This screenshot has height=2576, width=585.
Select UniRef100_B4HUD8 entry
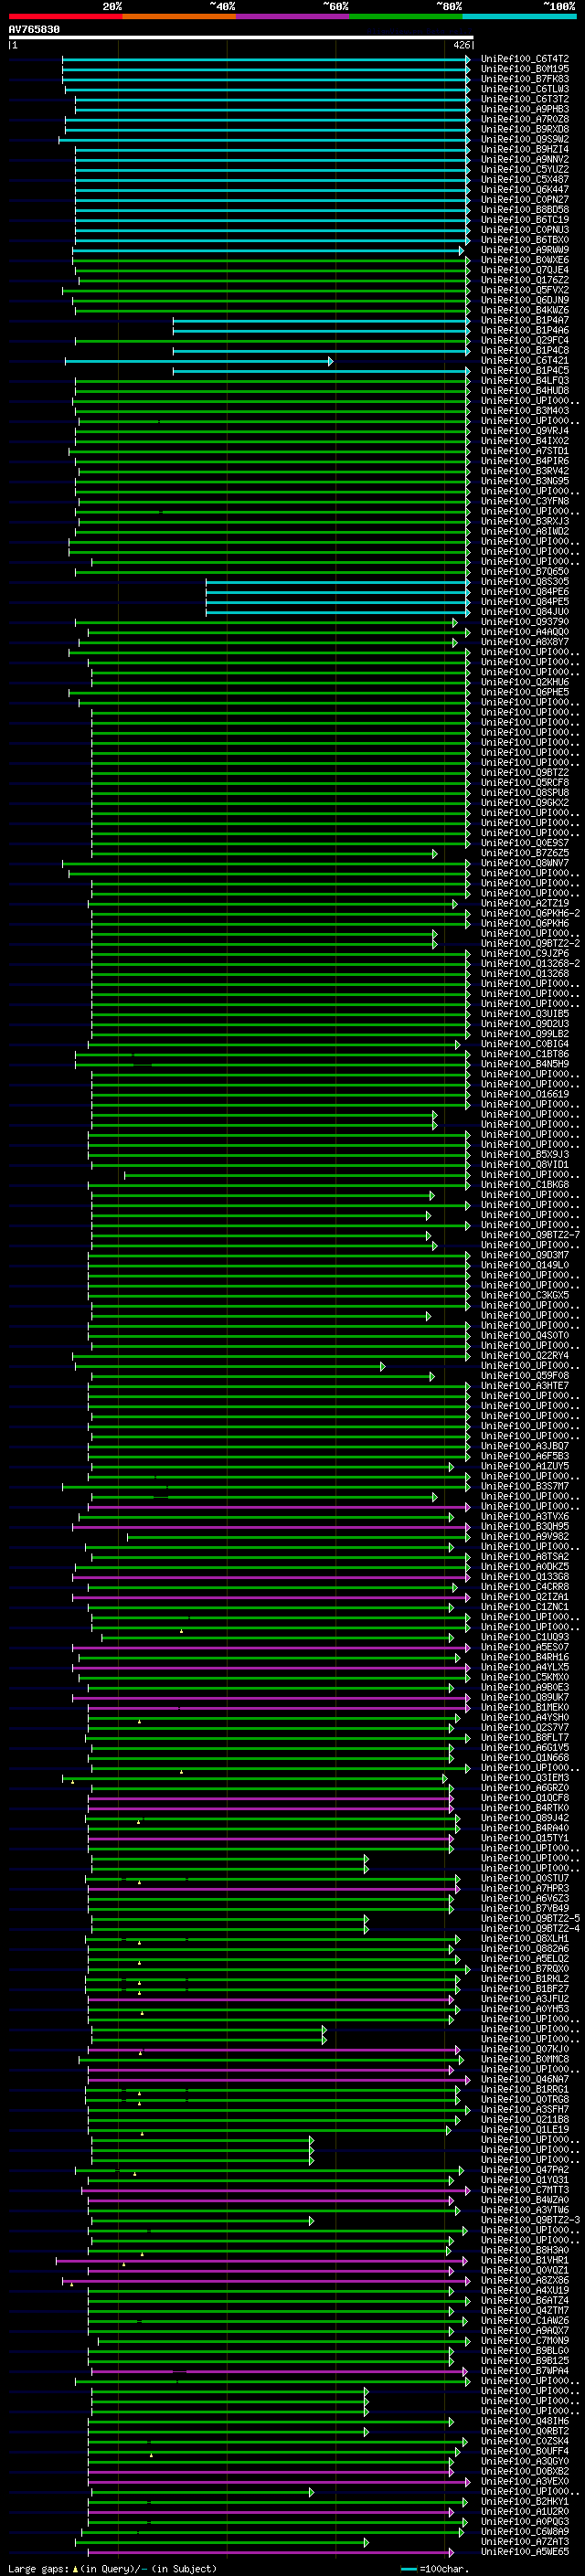pos(525,390)
